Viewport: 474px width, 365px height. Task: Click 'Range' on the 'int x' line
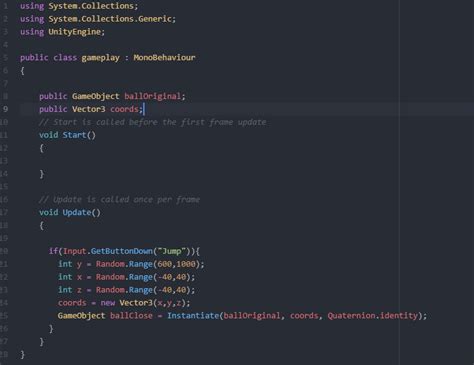pos(141,277)
